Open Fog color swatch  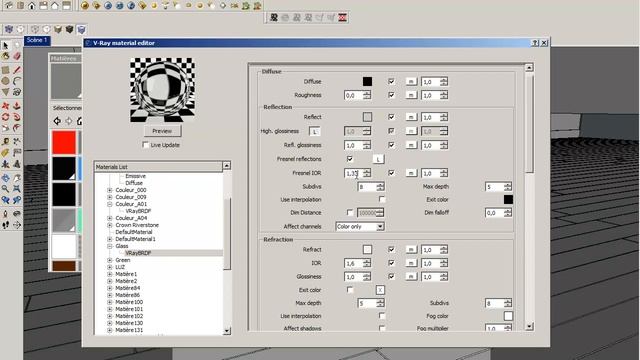[x=508, y=316]
